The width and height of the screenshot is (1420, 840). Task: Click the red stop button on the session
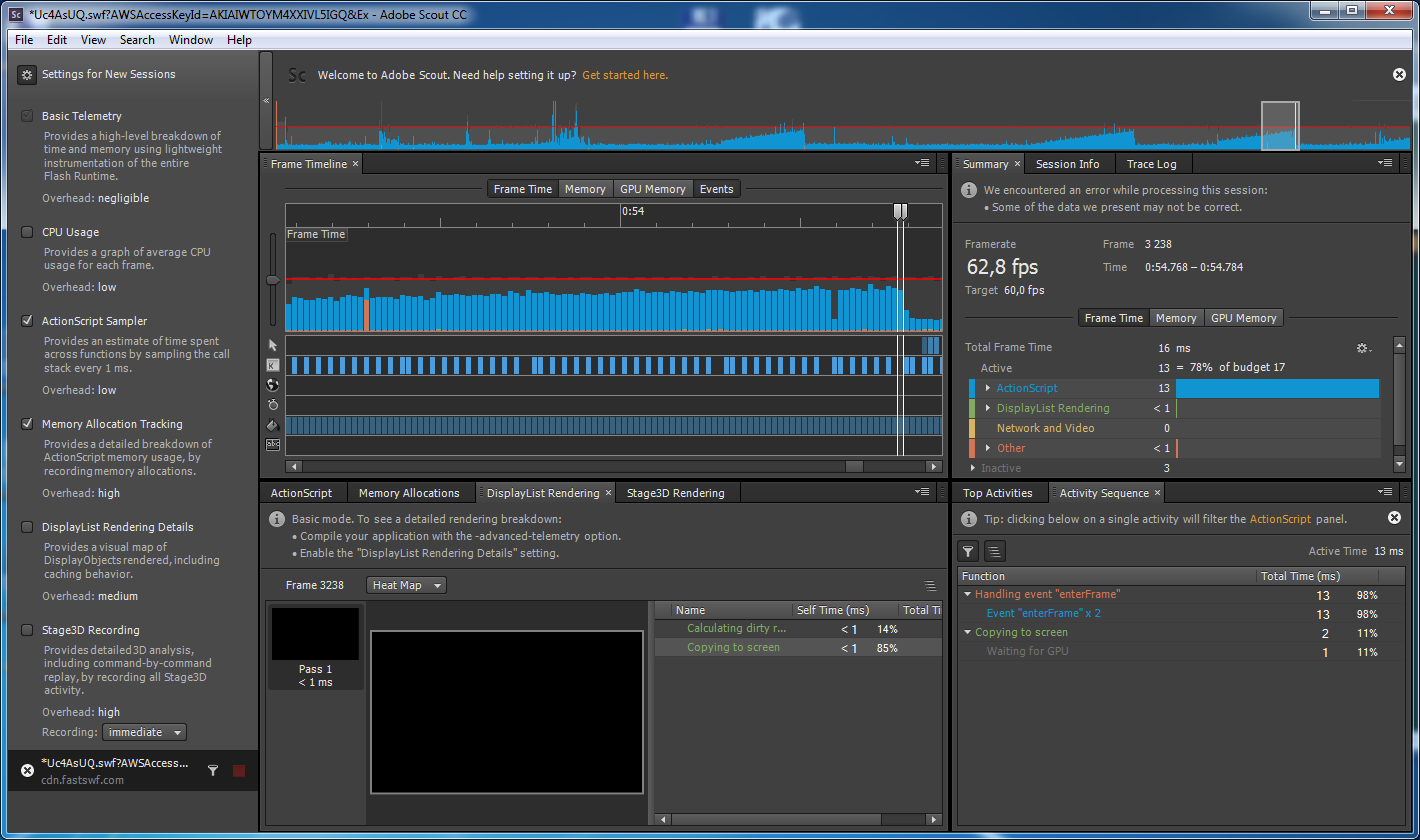pyautogui.click(x=239, y=771)
